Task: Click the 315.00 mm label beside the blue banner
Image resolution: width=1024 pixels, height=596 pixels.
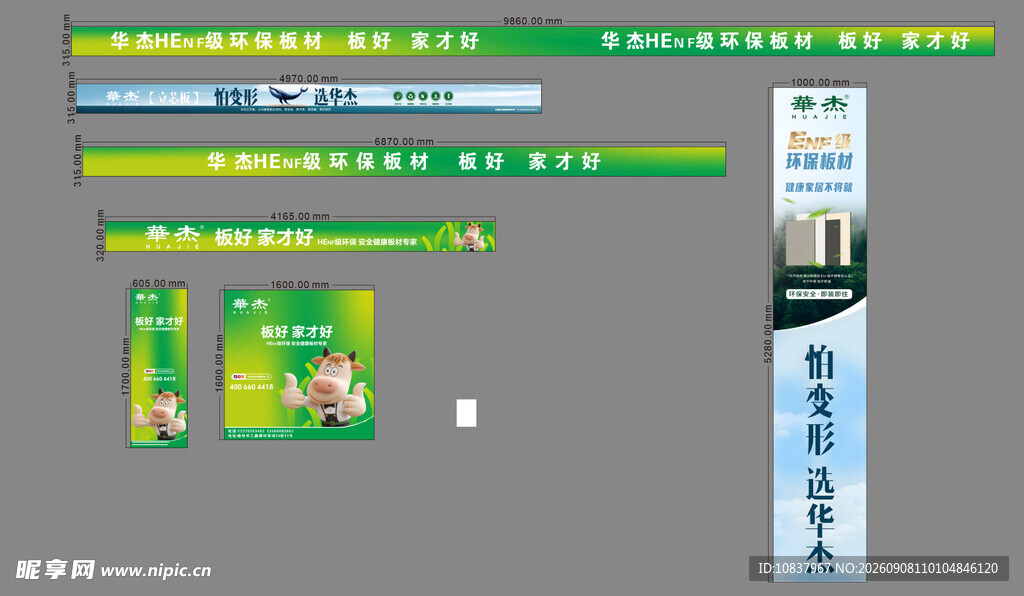Action: tap(71, 98)
